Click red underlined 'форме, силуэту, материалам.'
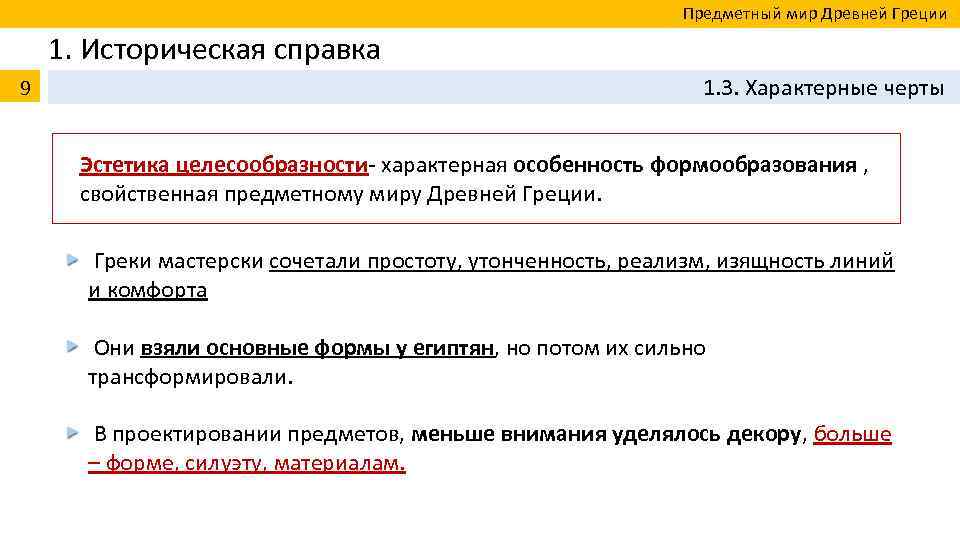 255,463
